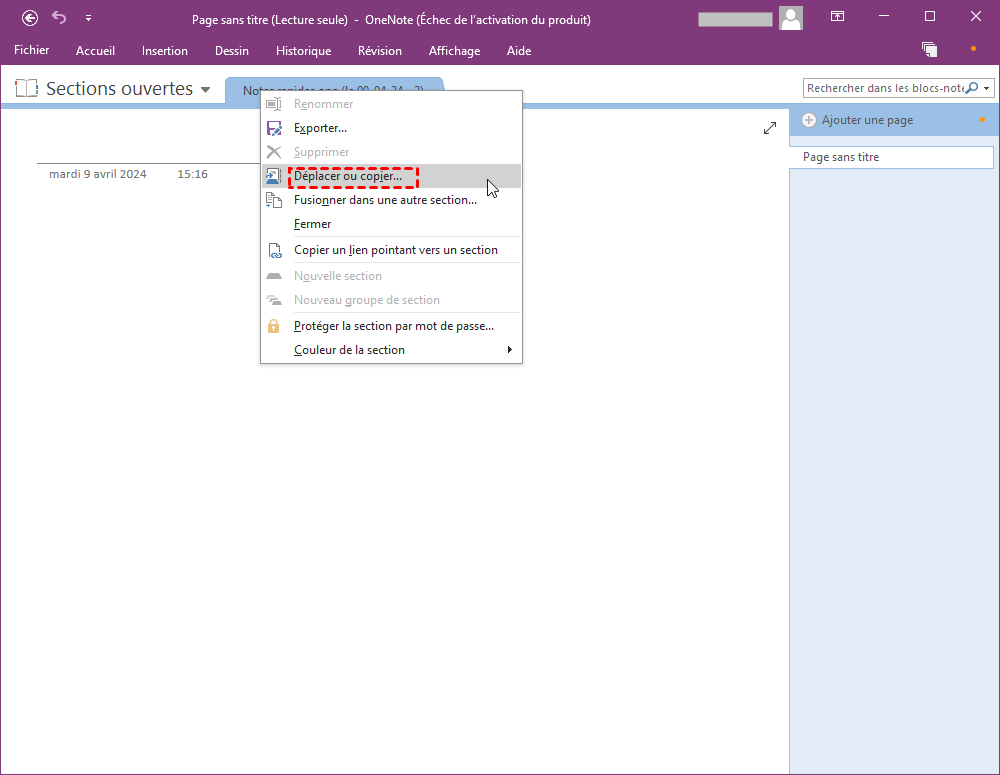
Task: Expand page to full view arrow icon
Action: pyautogui.click(x=769, y=128)
